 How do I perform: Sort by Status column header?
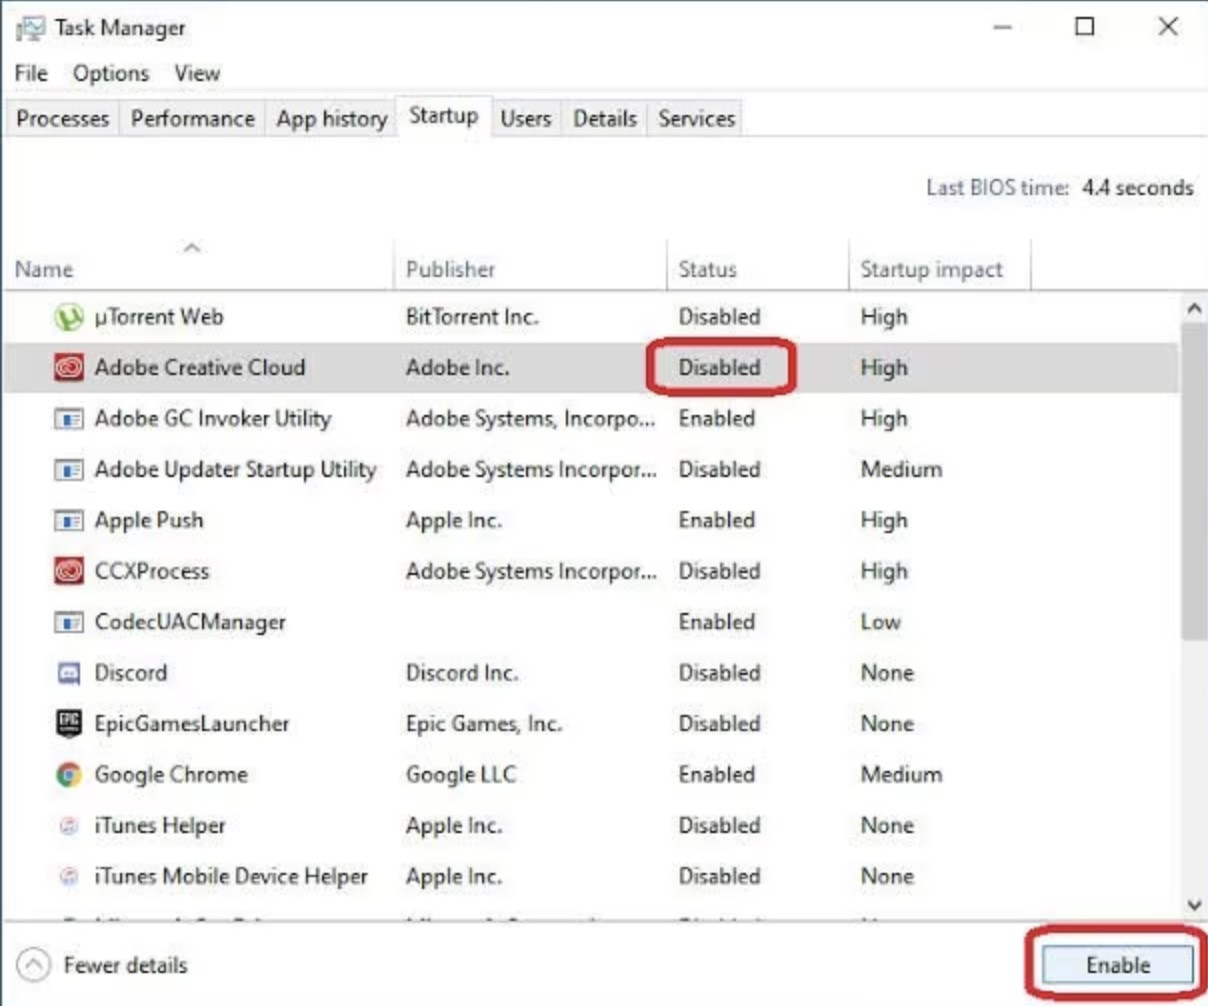(707, 269)
